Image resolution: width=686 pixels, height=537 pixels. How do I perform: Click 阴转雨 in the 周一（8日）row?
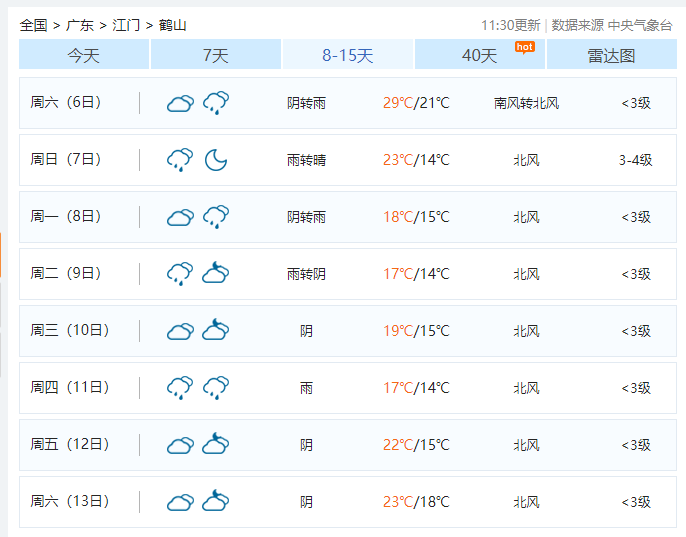coord(306,217)
